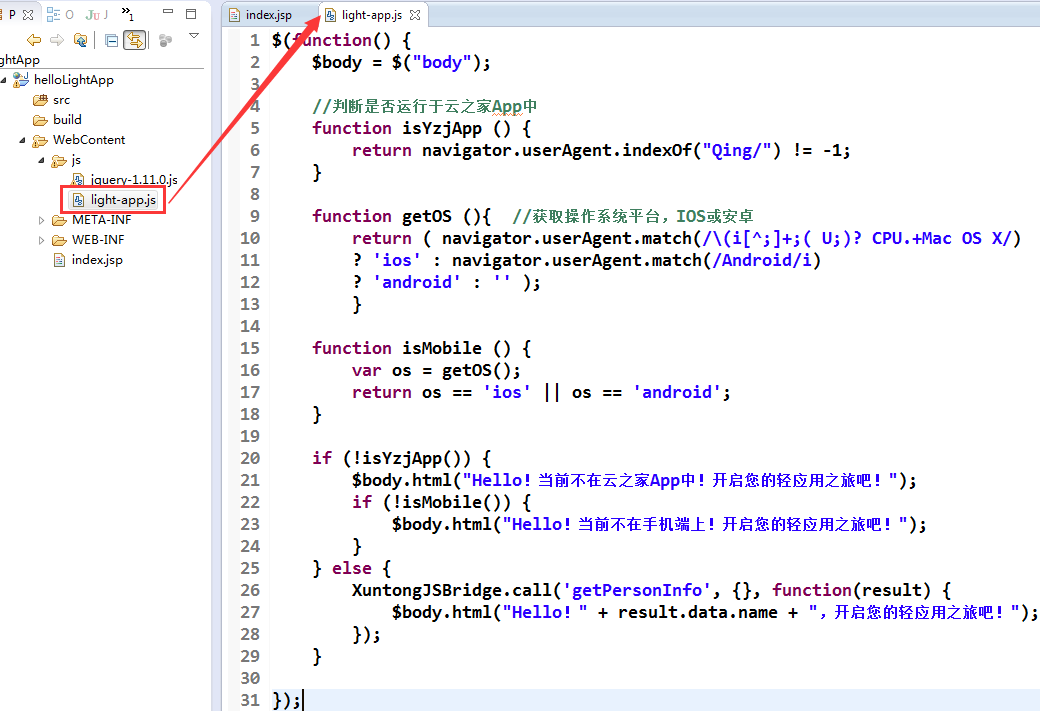Open the index.jsp editor tab
The width and height of the screenshot is (1040, 711).
267,15
